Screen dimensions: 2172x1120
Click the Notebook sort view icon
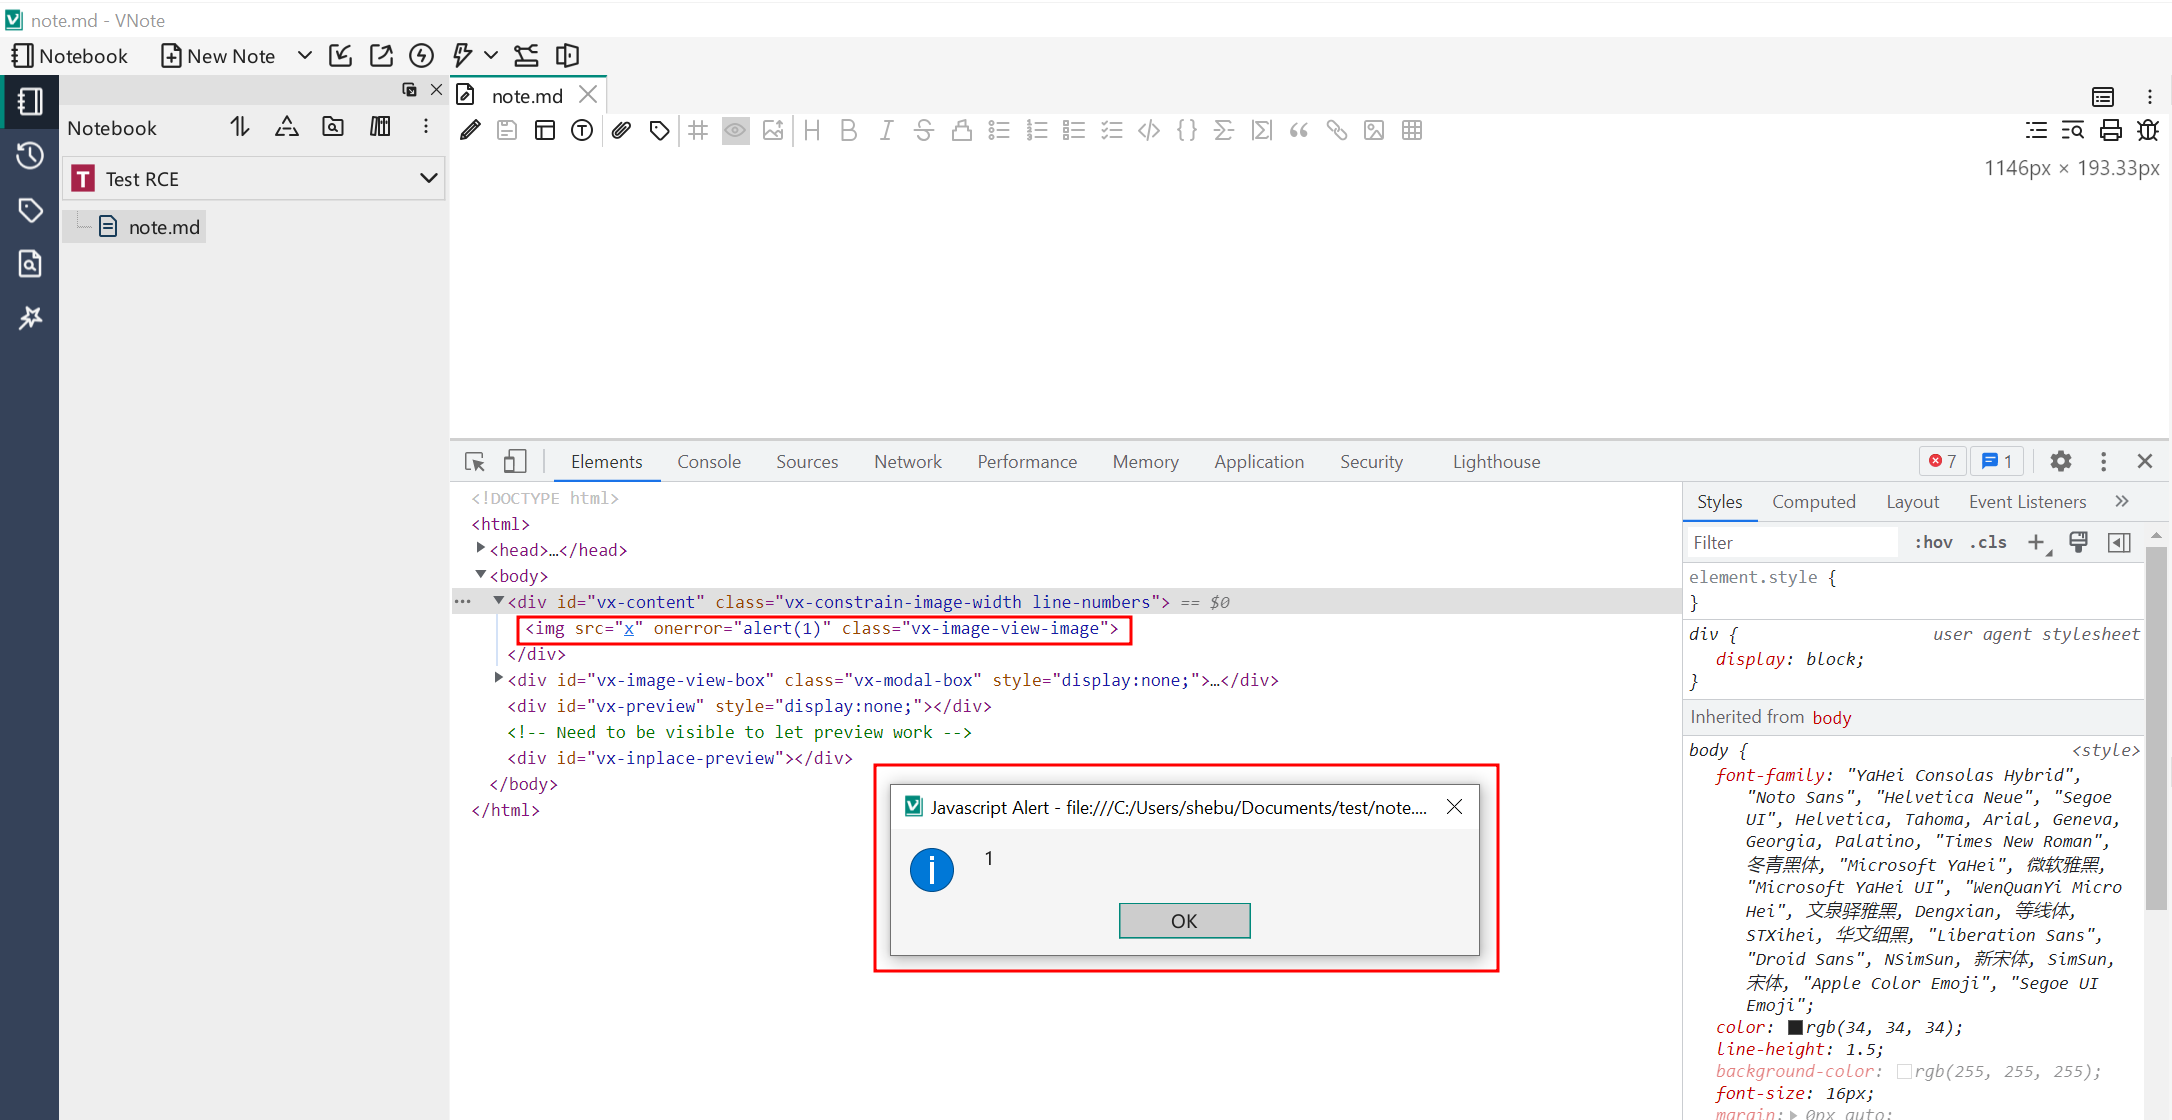(x=240, y=127)
